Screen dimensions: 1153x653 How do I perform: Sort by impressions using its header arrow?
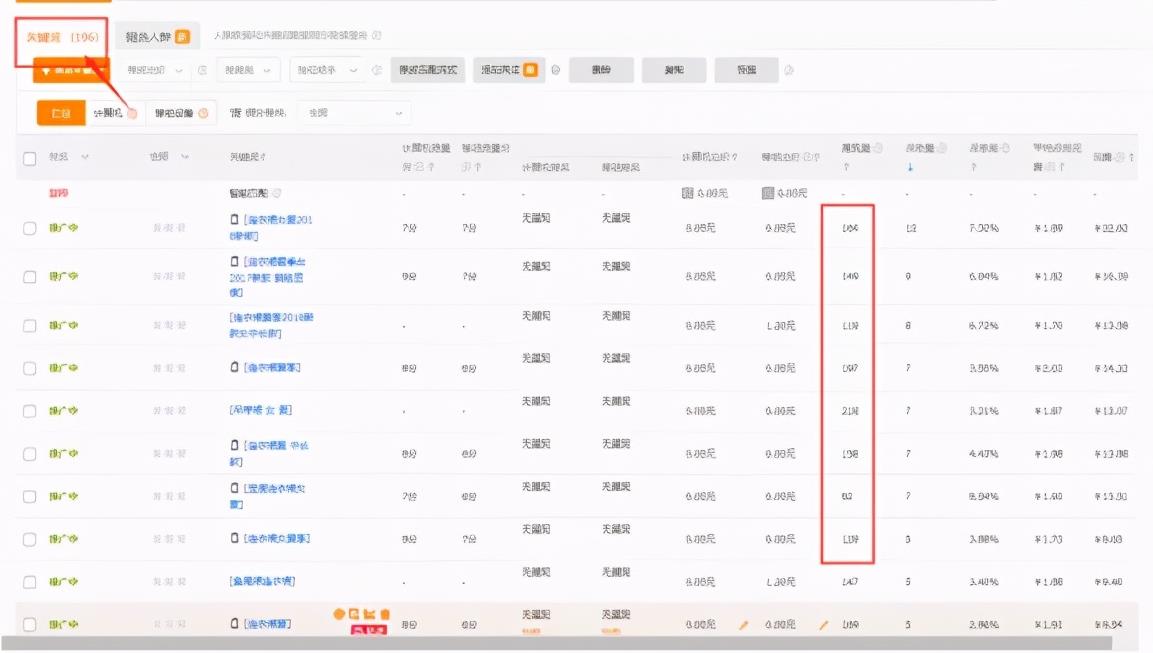[x=846, y=167]
